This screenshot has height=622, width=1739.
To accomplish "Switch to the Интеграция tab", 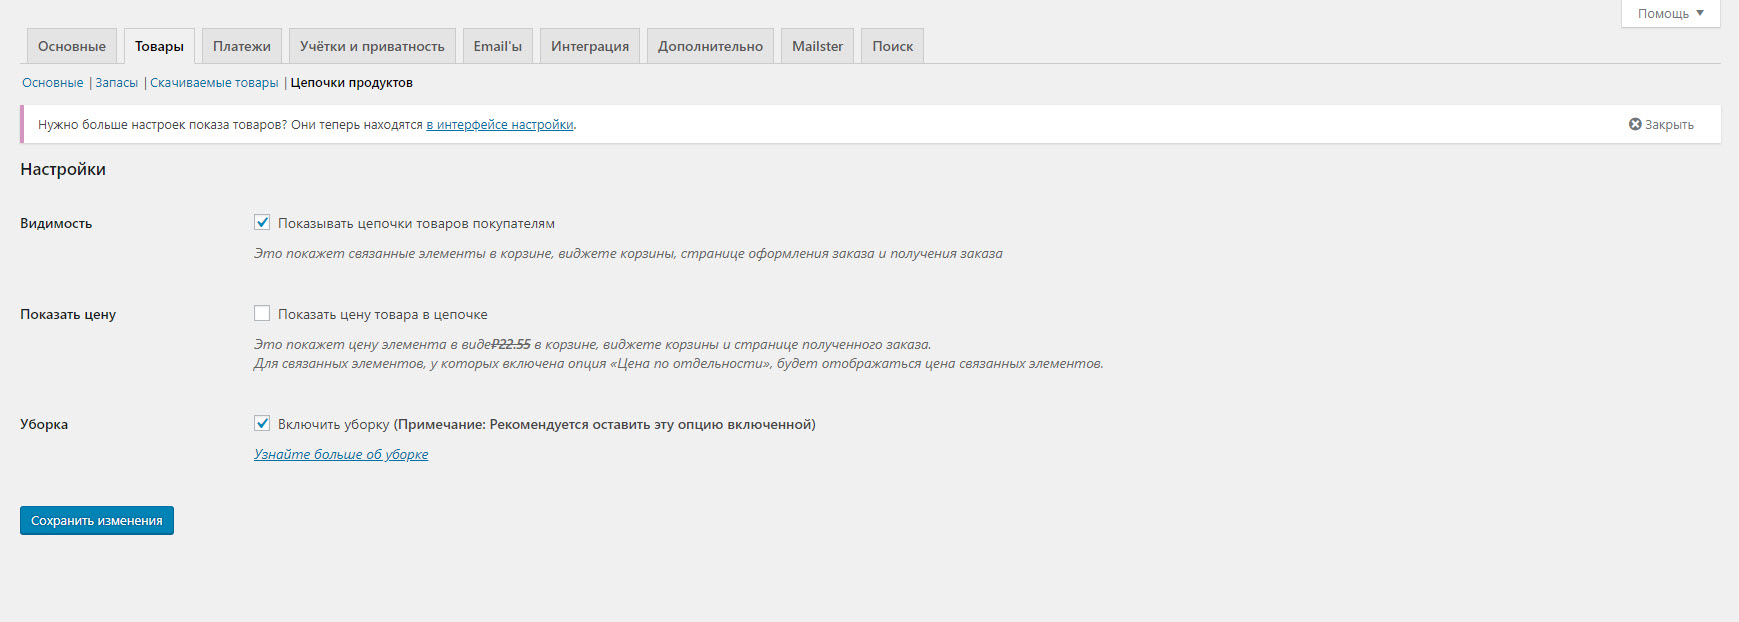I will click(590, 47).
